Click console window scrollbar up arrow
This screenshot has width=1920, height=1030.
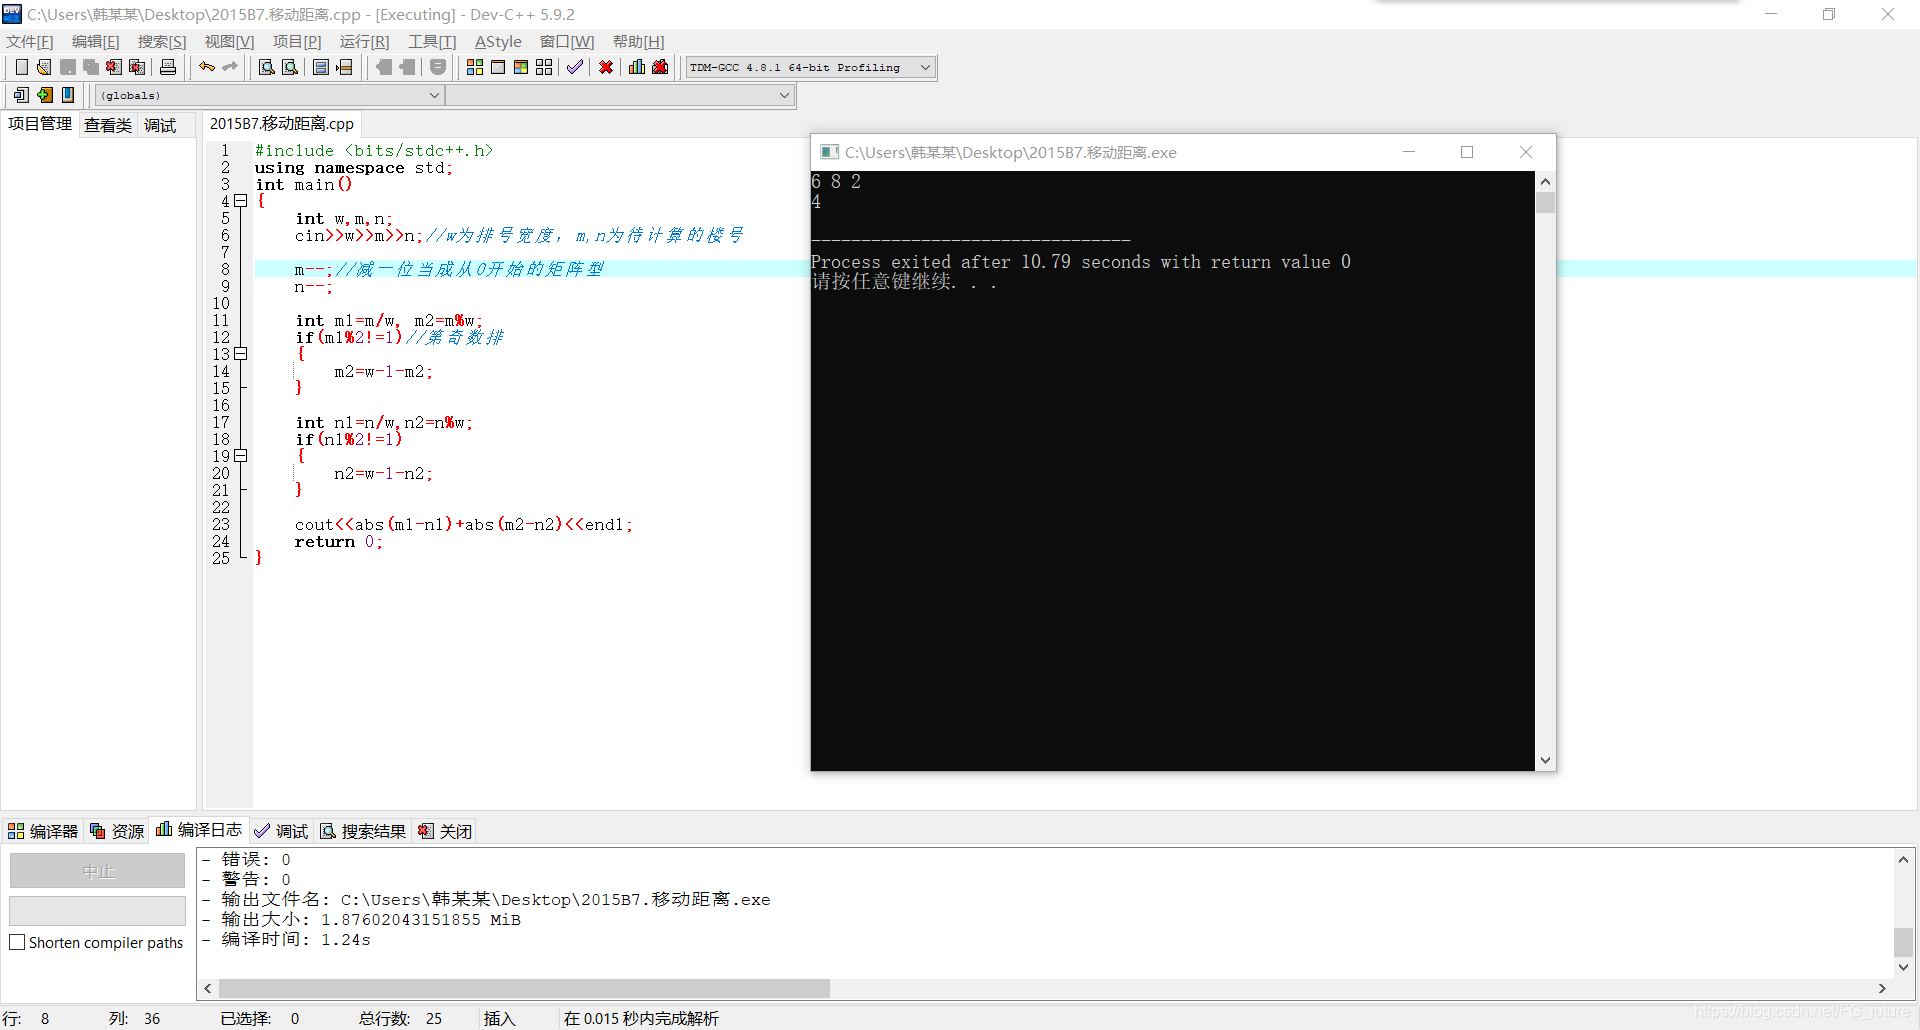point(1545,182)
